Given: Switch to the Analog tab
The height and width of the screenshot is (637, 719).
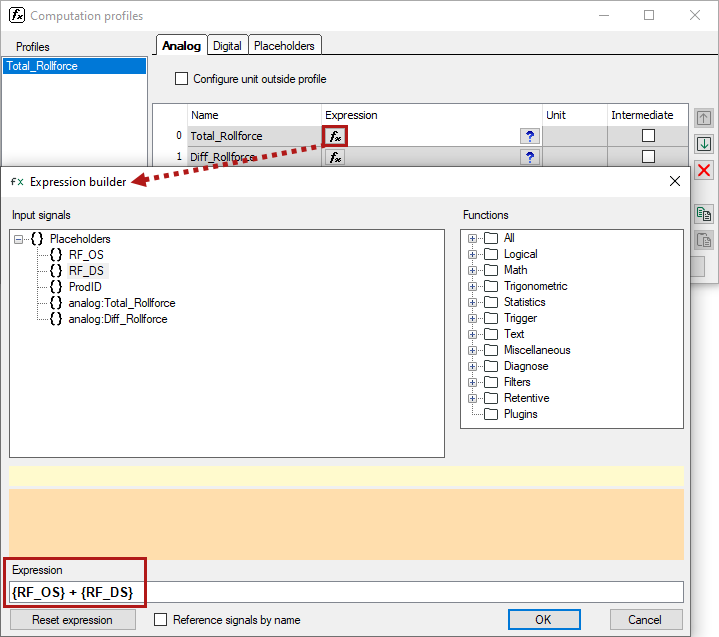Looking at the screenshot, I should (x=182, y=46).
